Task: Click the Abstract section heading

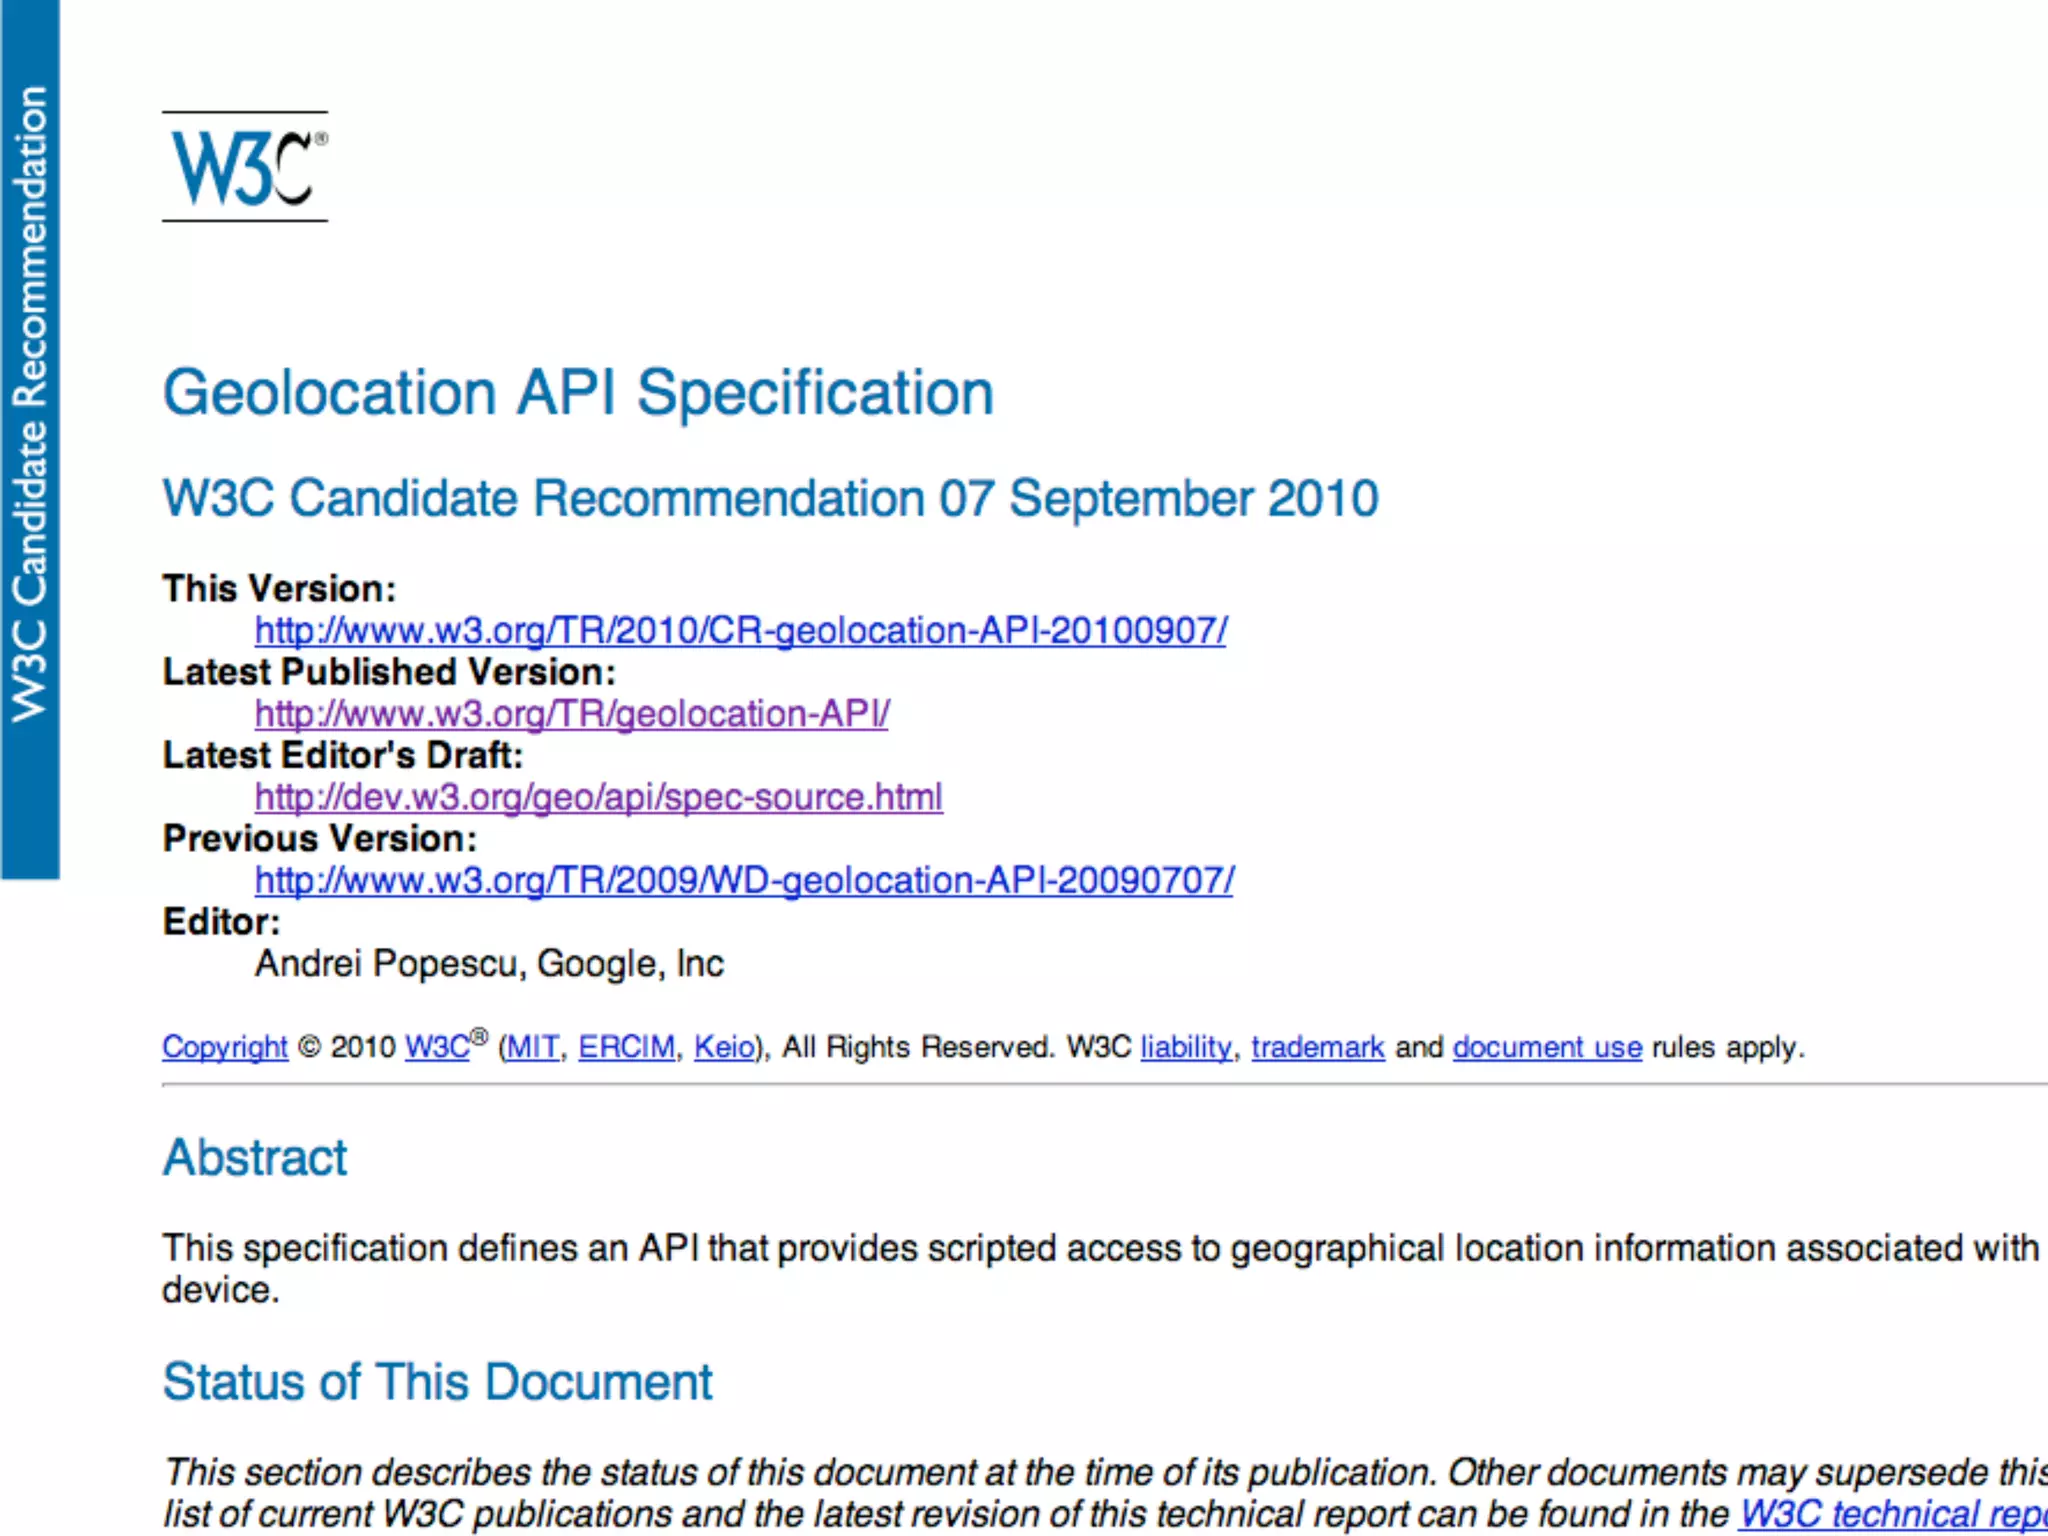Action: [x=255, y=1158]
